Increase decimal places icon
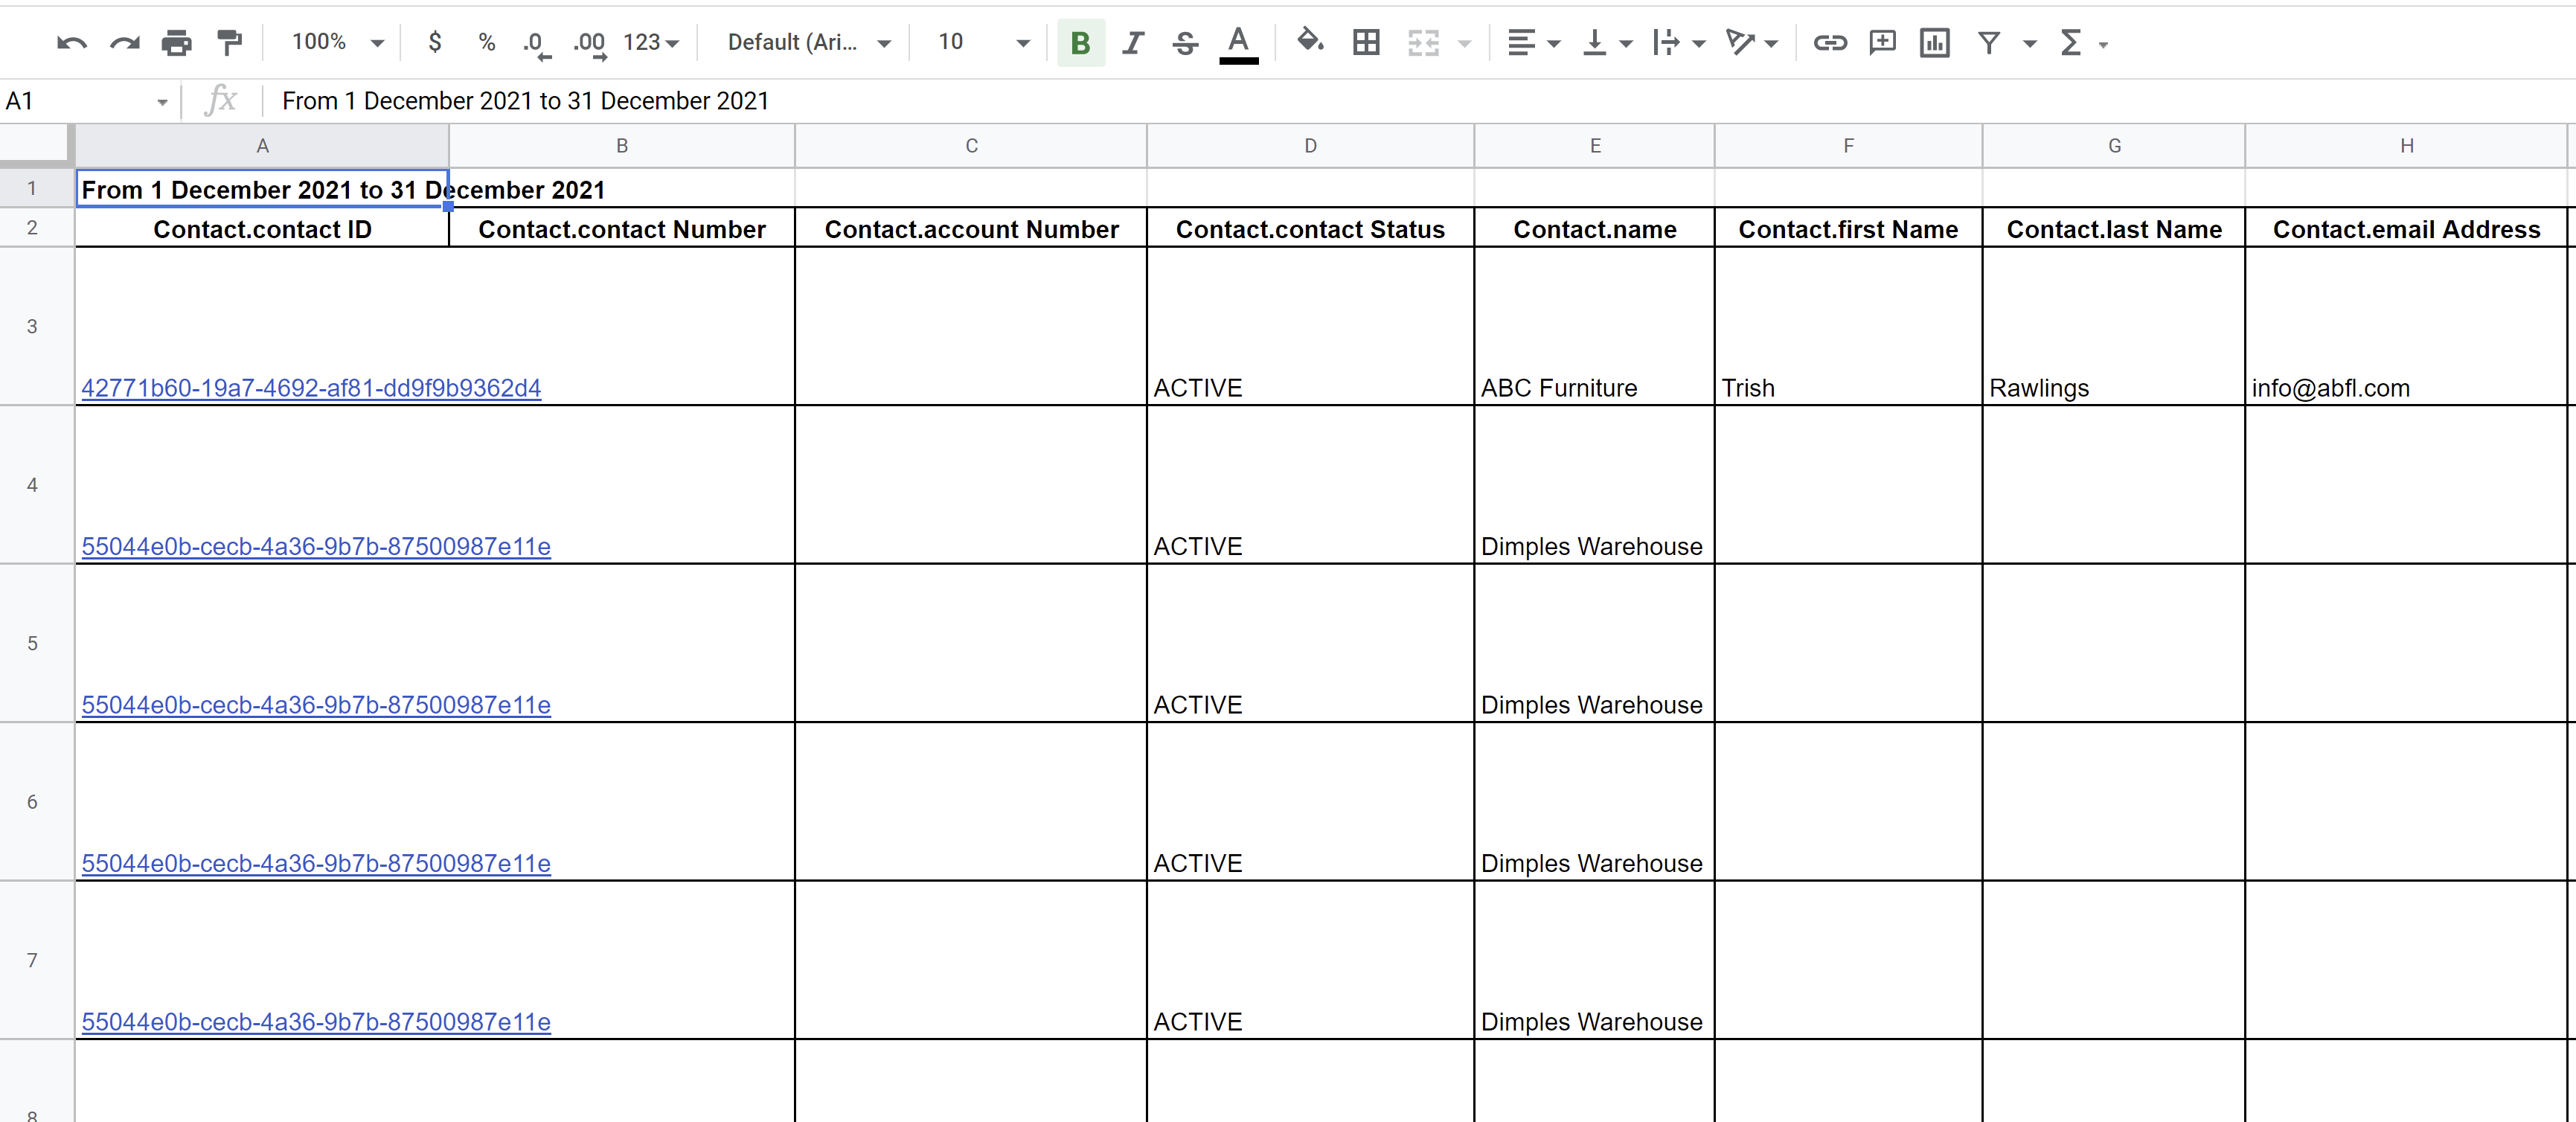 point(590,44)
